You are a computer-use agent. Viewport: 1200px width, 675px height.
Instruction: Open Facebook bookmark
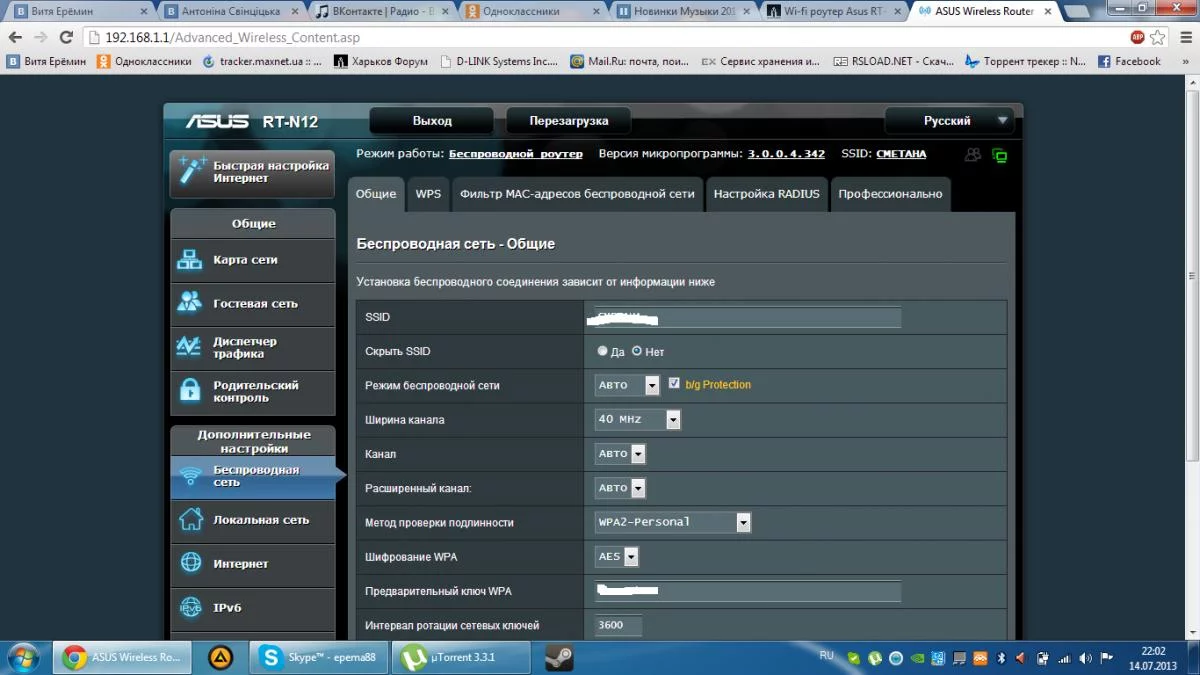tap(1129, 61)
